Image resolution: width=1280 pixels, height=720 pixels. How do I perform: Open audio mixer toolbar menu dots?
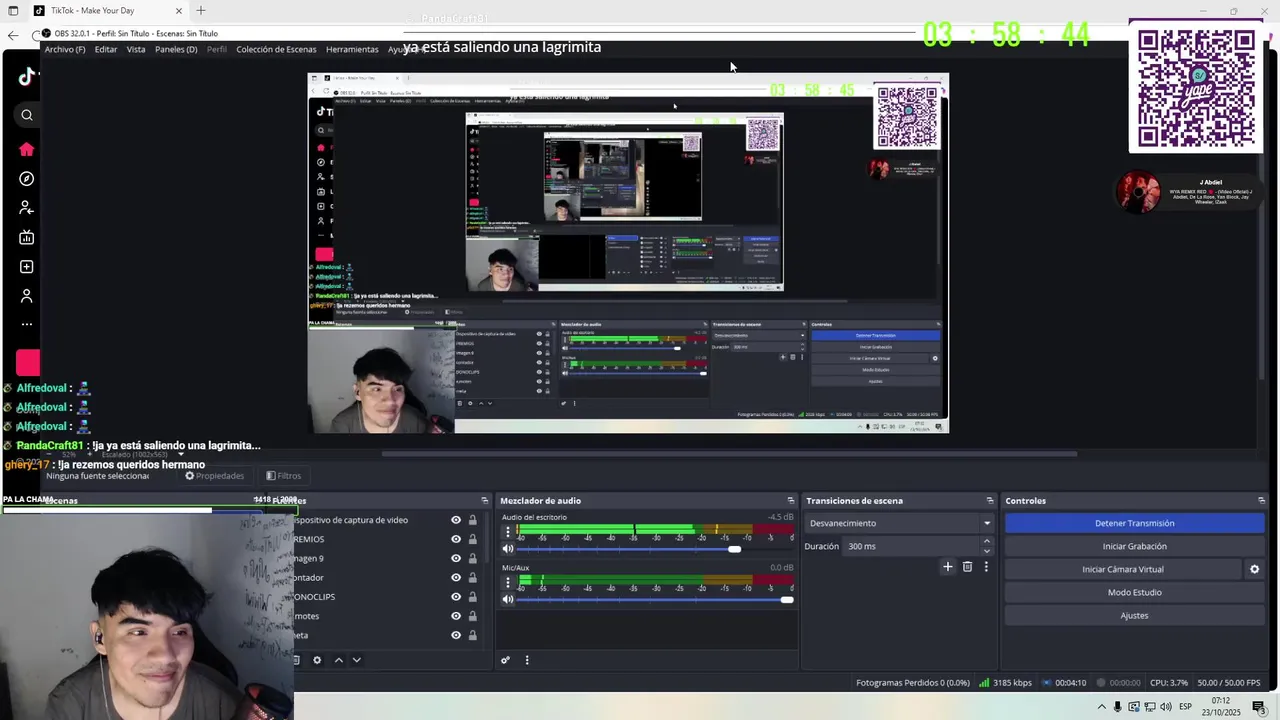[527, 660]
